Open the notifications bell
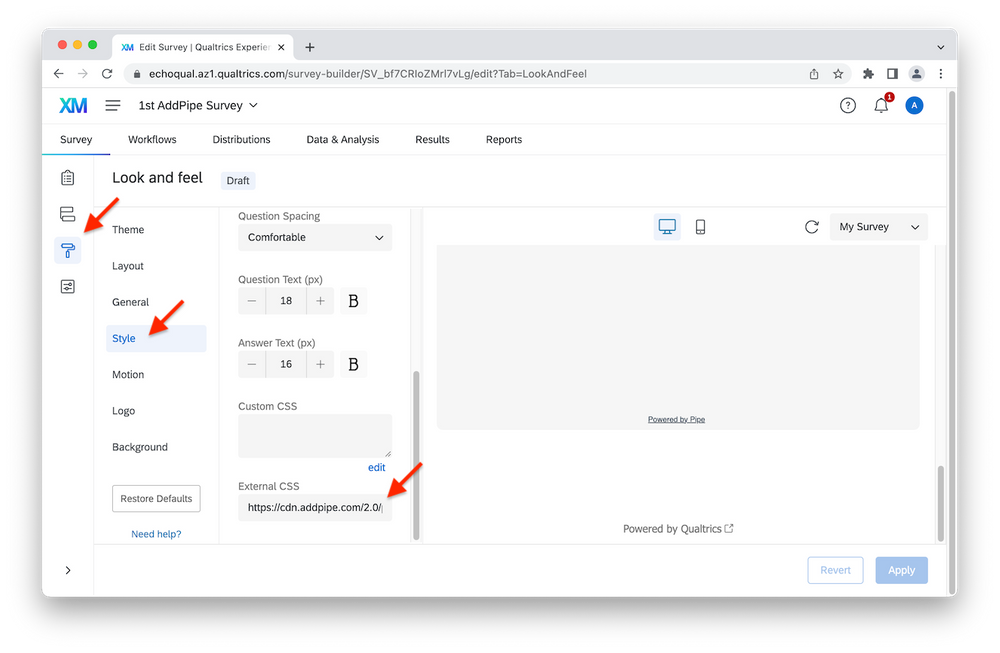Image resolution: width=1000 pixels, height=653 pixels. tap(881, 104)
